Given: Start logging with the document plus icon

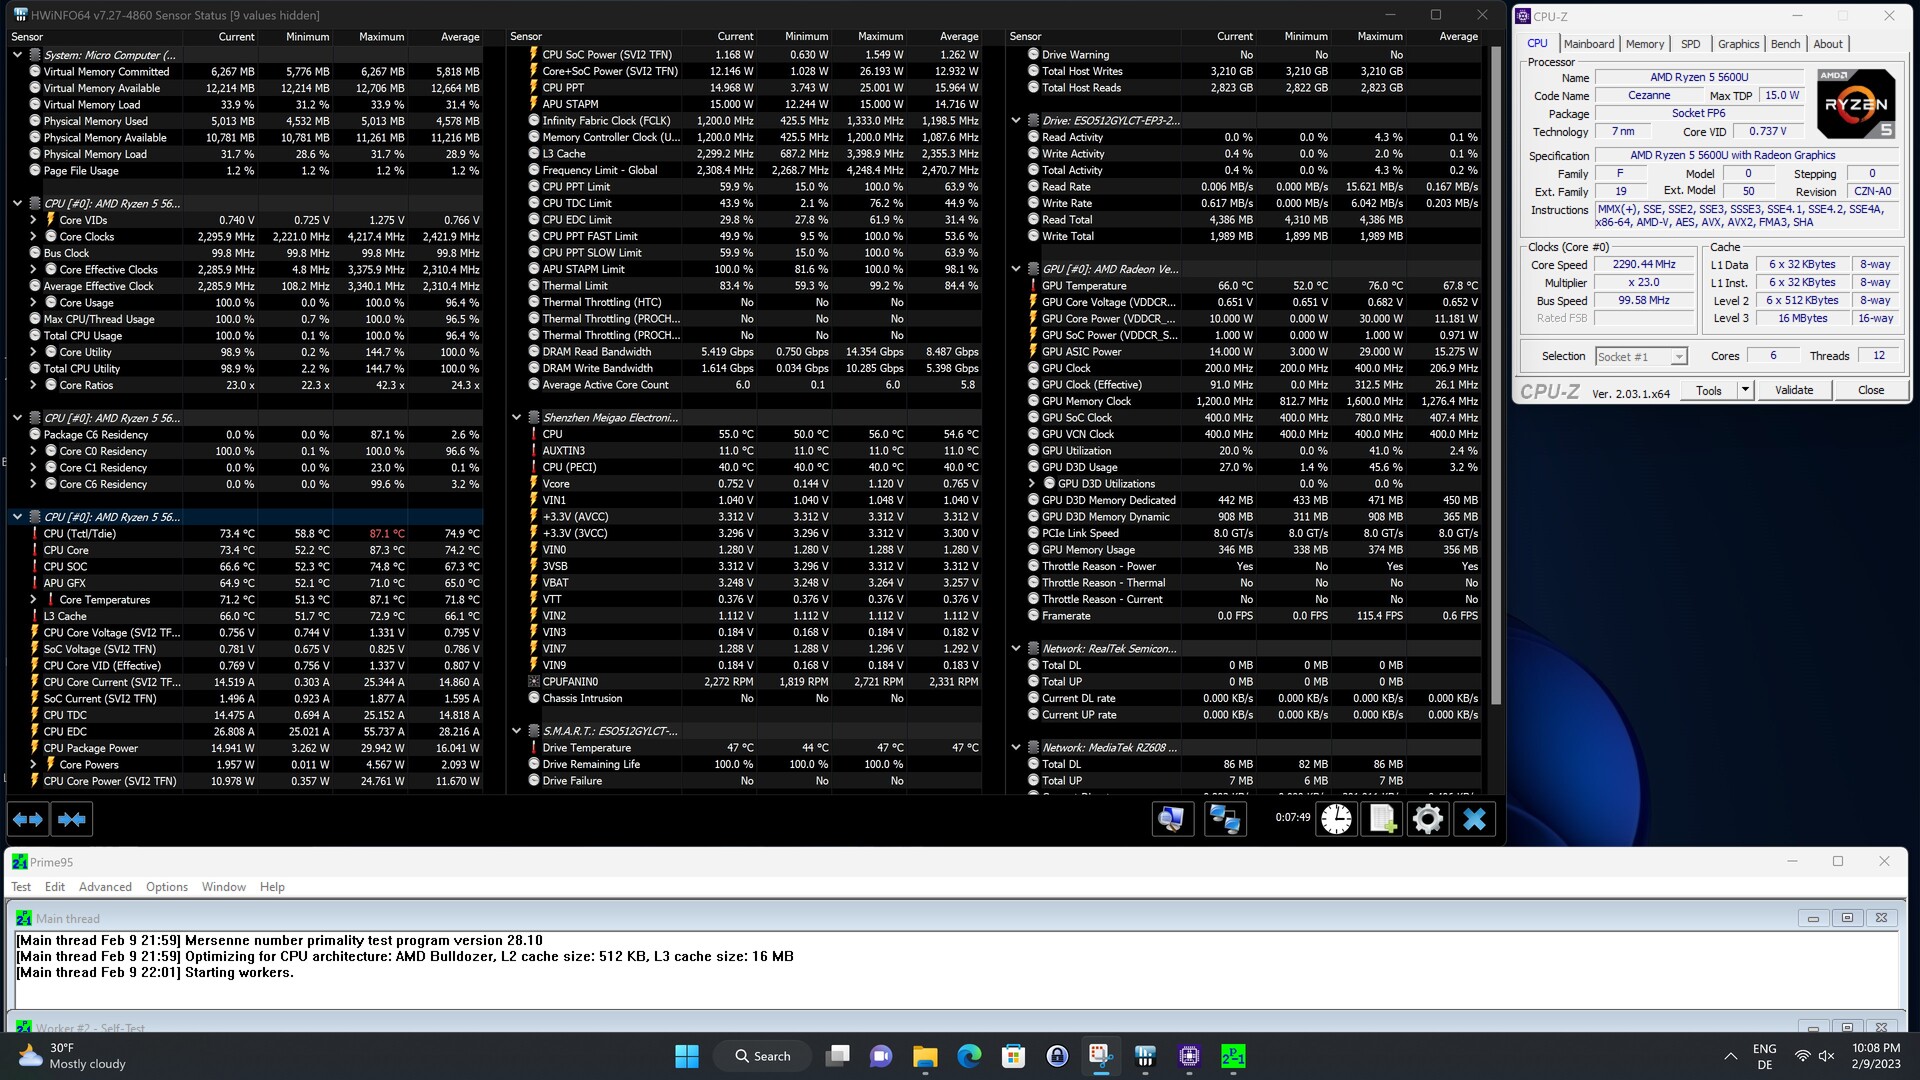Looking at the screenshot, I should [x=1382, y=819].
